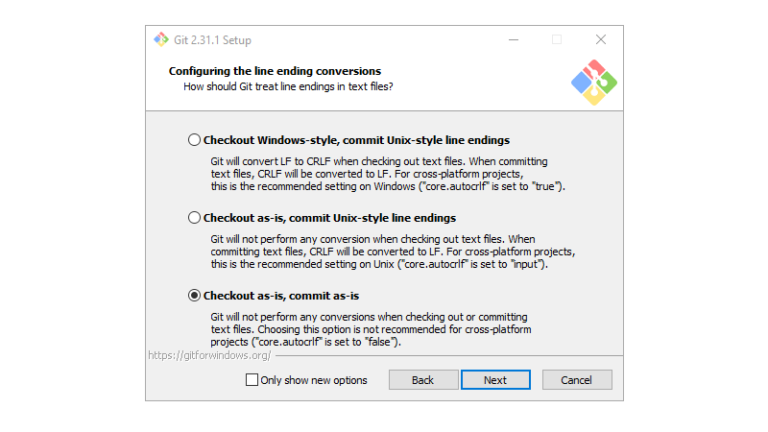Click the Configuring the line ending conversions heading
The width and height of the screenshot is (768, 432).
pyautogui.click(x=275, y=71)
